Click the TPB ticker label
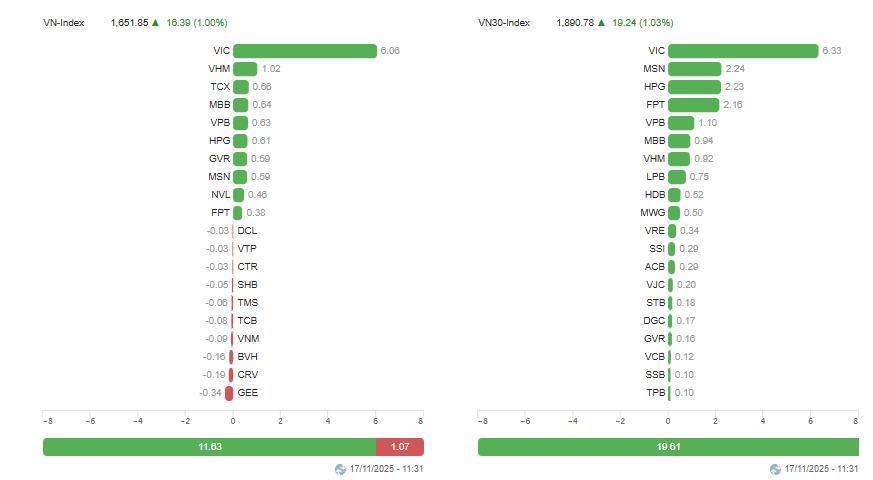This screenshot has height=480, width=873. click(655, 393)
